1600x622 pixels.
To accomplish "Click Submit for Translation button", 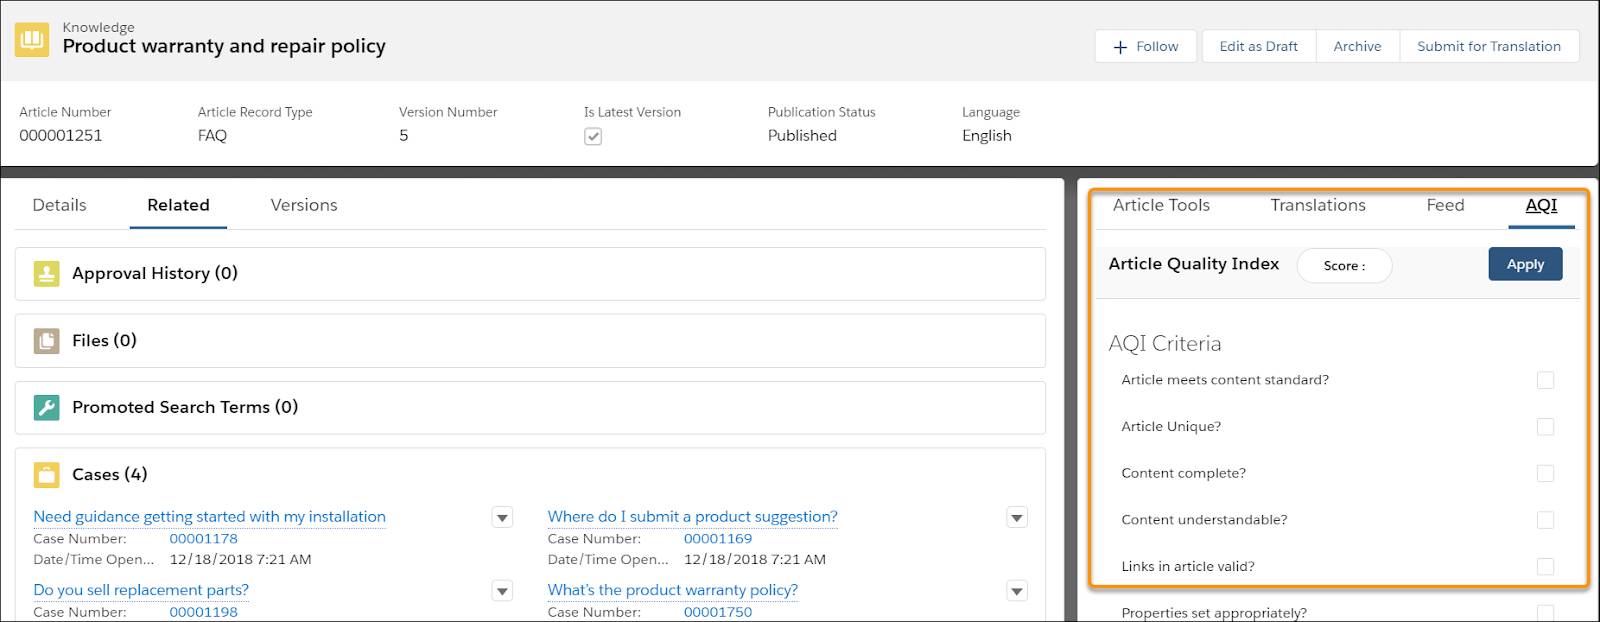I will coord(1488,46).
